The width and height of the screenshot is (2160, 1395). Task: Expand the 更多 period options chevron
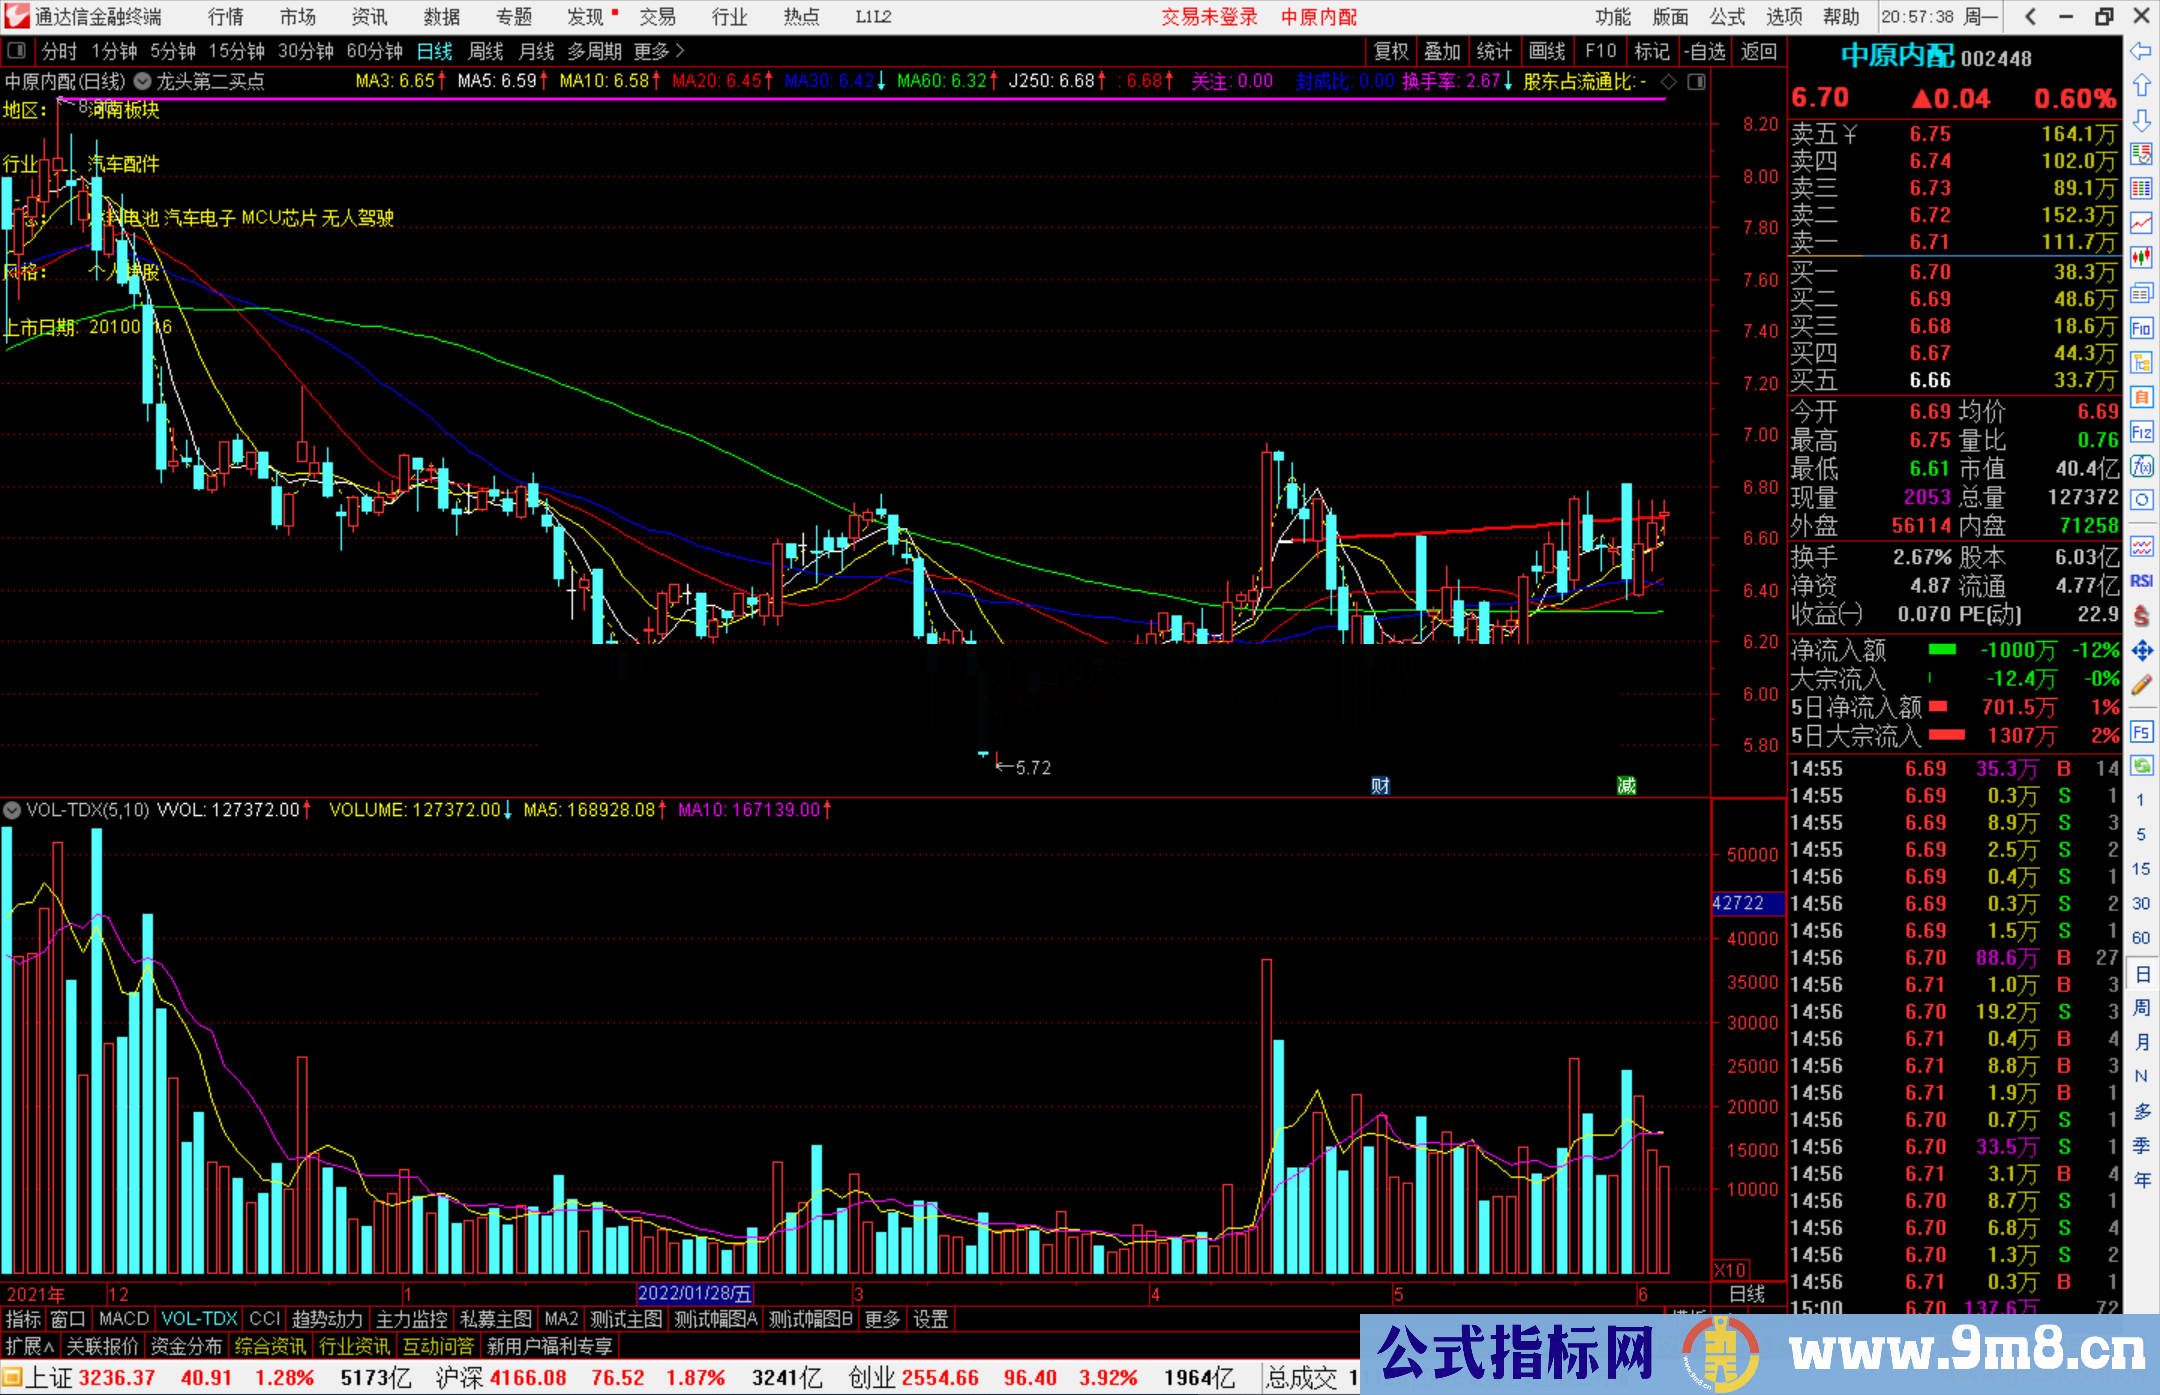click(x=681, y=51)
